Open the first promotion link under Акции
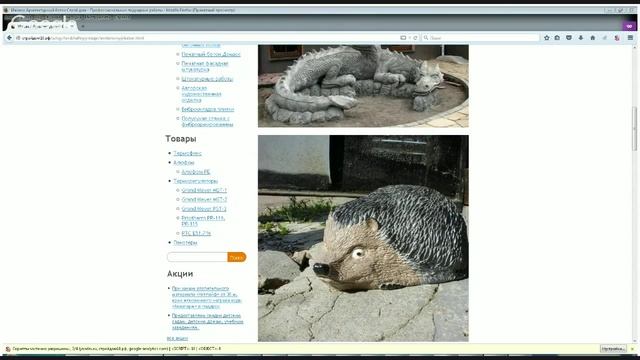640x360 pixels. click(207, 298)
